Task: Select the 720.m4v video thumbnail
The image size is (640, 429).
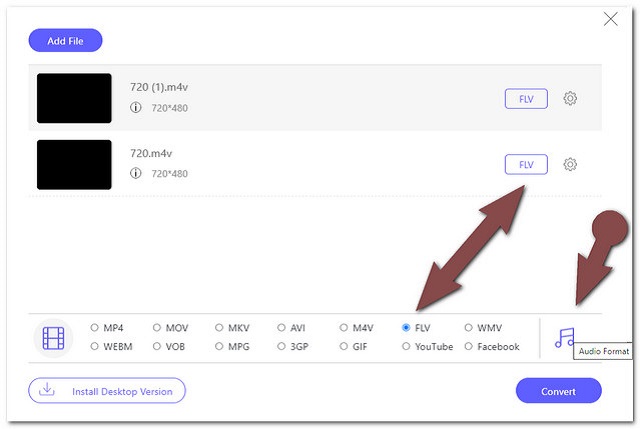Action: 74,164
